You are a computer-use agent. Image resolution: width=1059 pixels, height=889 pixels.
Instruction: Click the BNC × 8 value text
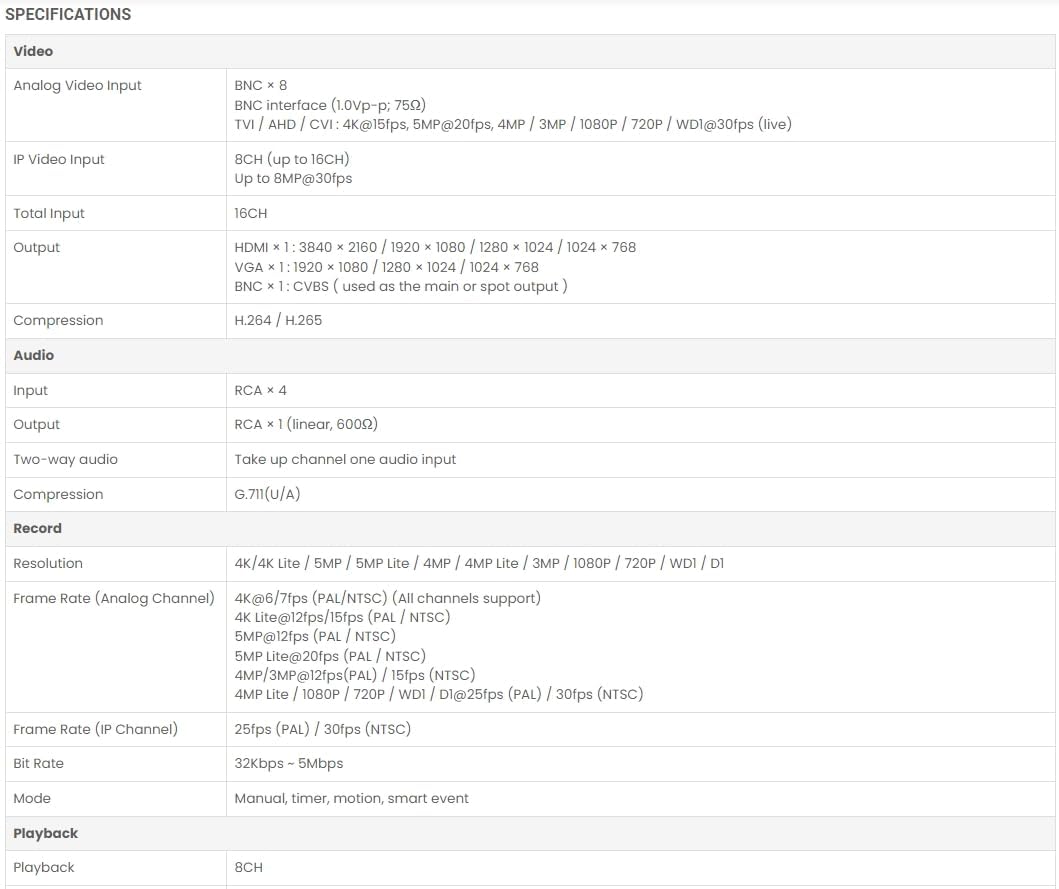point(260,86)
